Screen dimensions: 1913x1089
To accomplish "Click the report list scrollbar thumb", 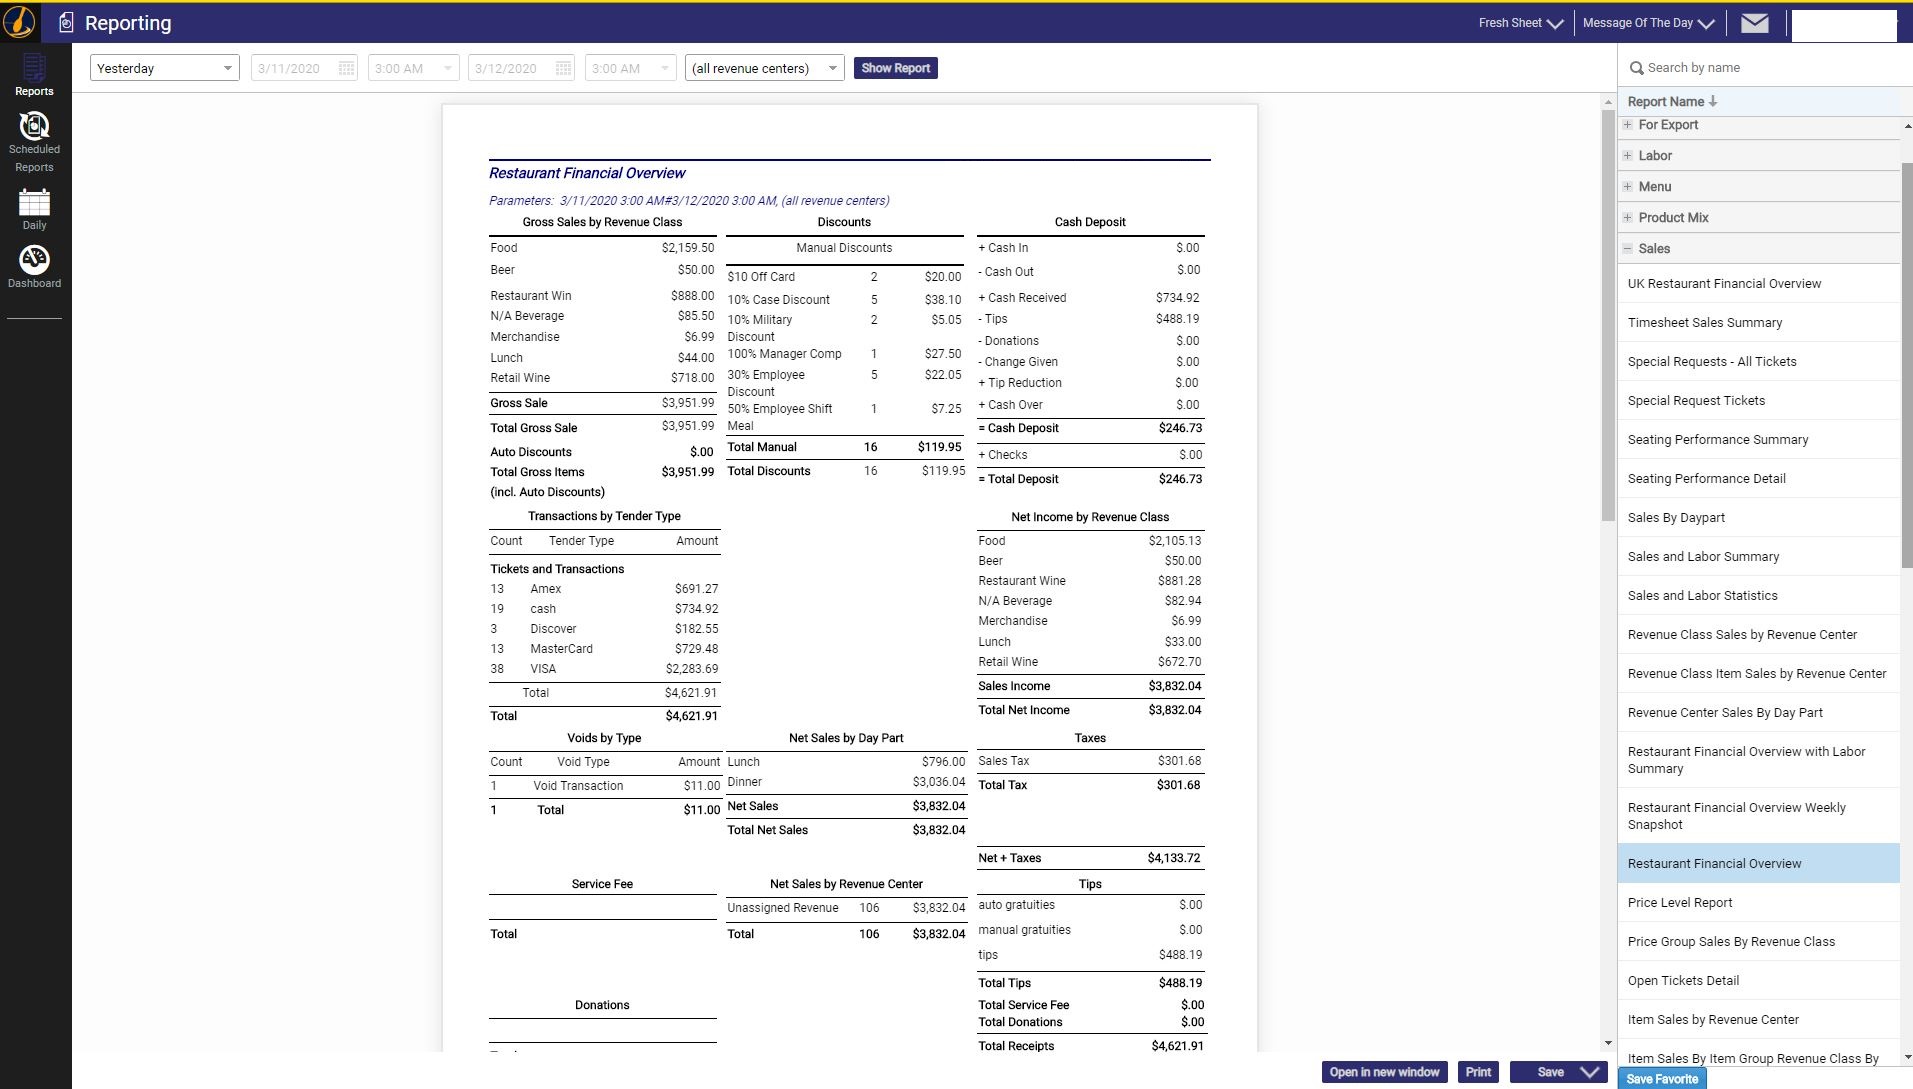I will point(1906,365).
